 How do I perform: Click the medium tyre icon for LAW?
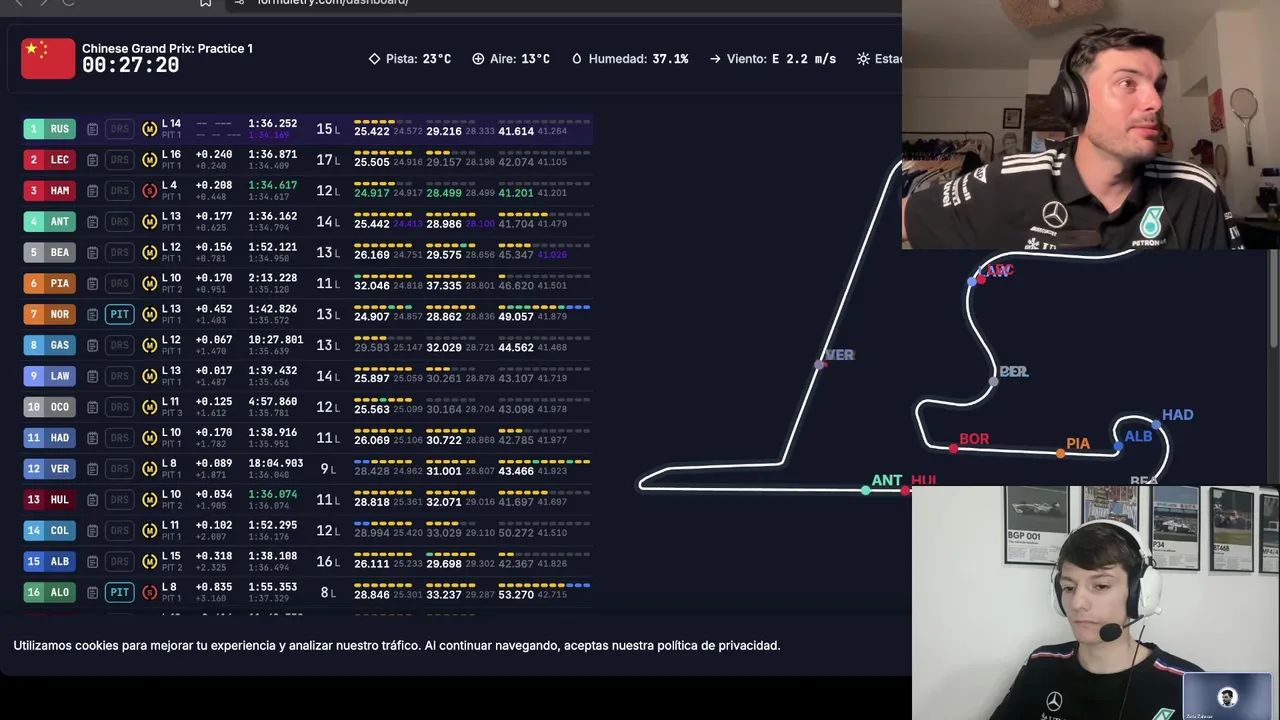coord(149,376)
